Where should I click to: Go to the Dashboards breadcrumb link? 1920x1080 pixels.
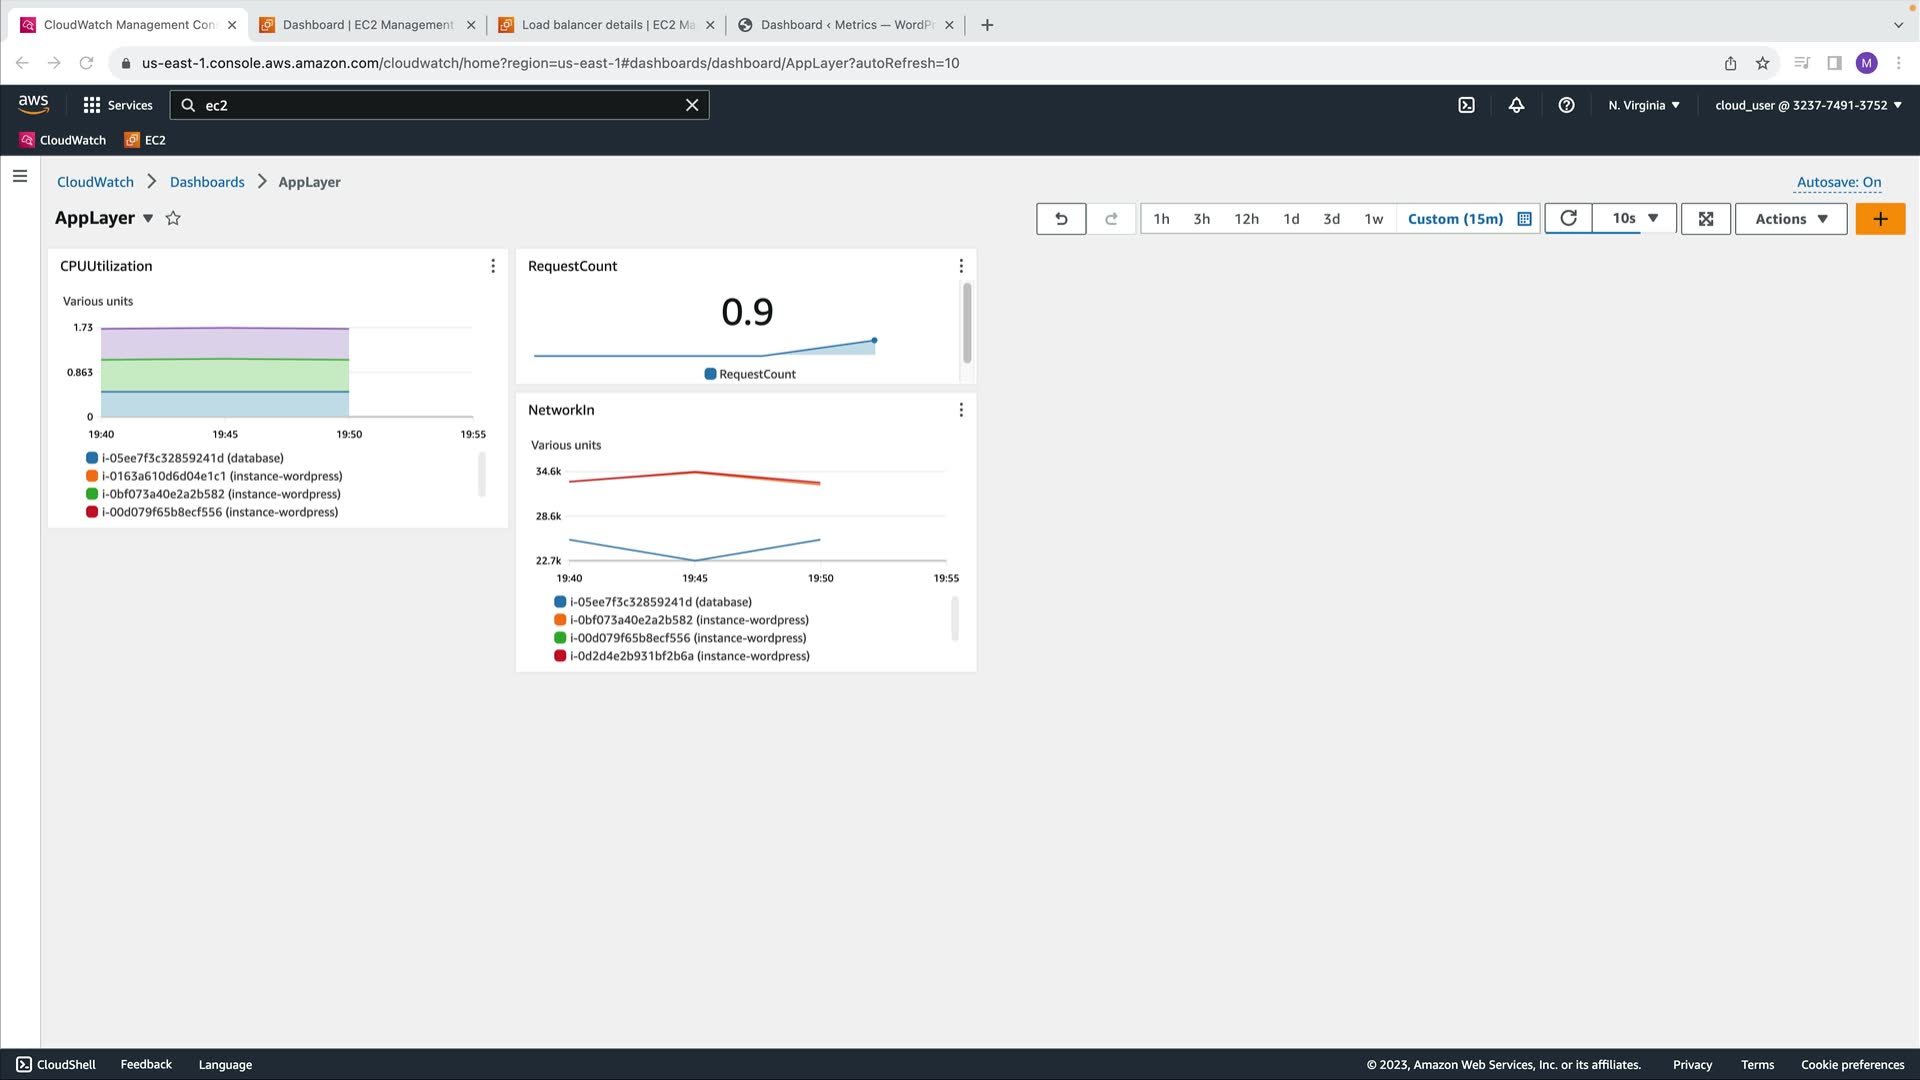[207, 182]
